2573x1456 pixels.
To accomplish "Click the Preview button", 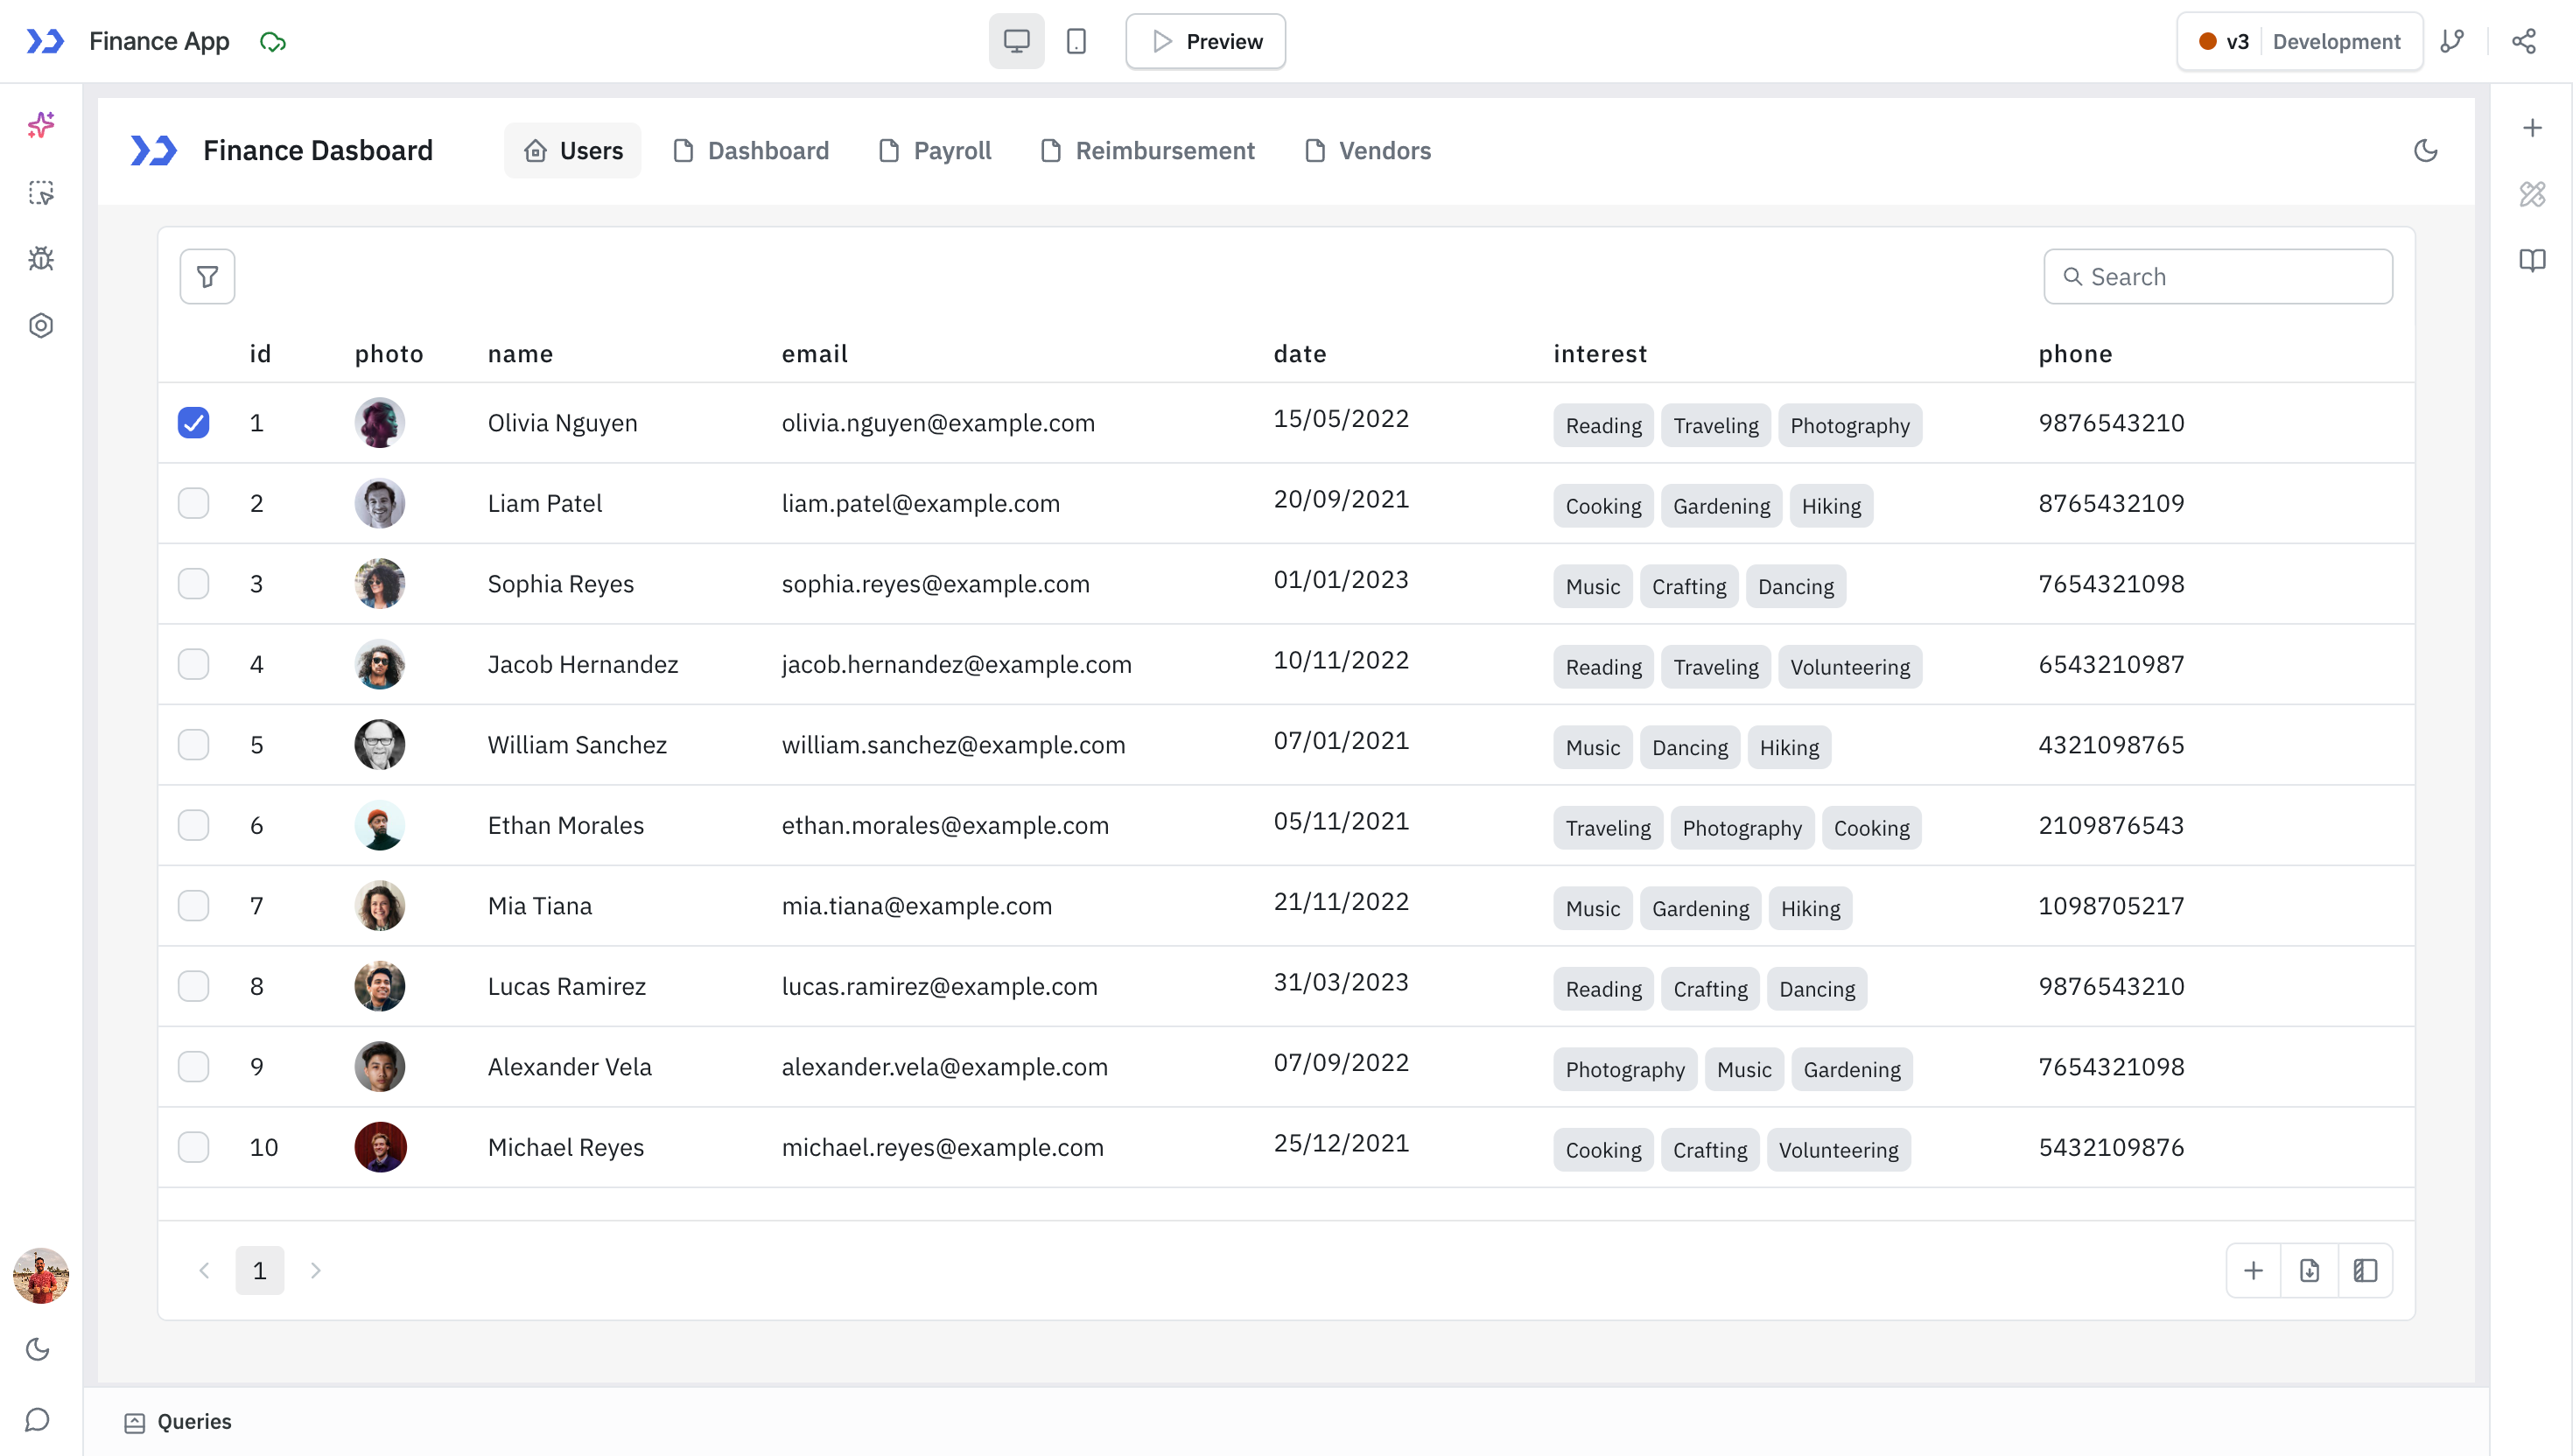I will point(1205,41).
